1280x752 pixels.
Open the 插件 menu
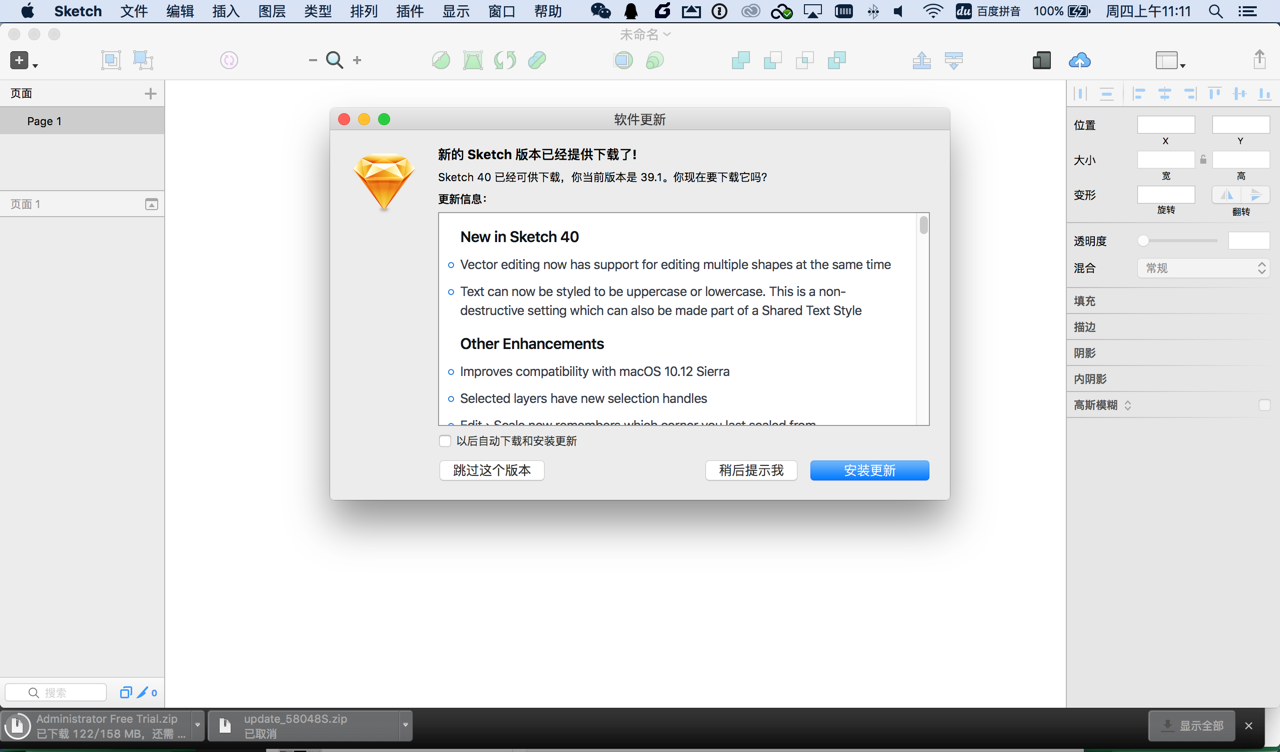[410, 11]
